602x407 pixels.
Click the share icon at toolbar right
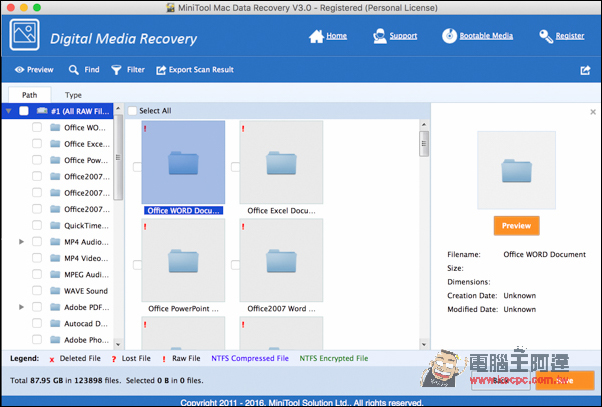point(585,70)
